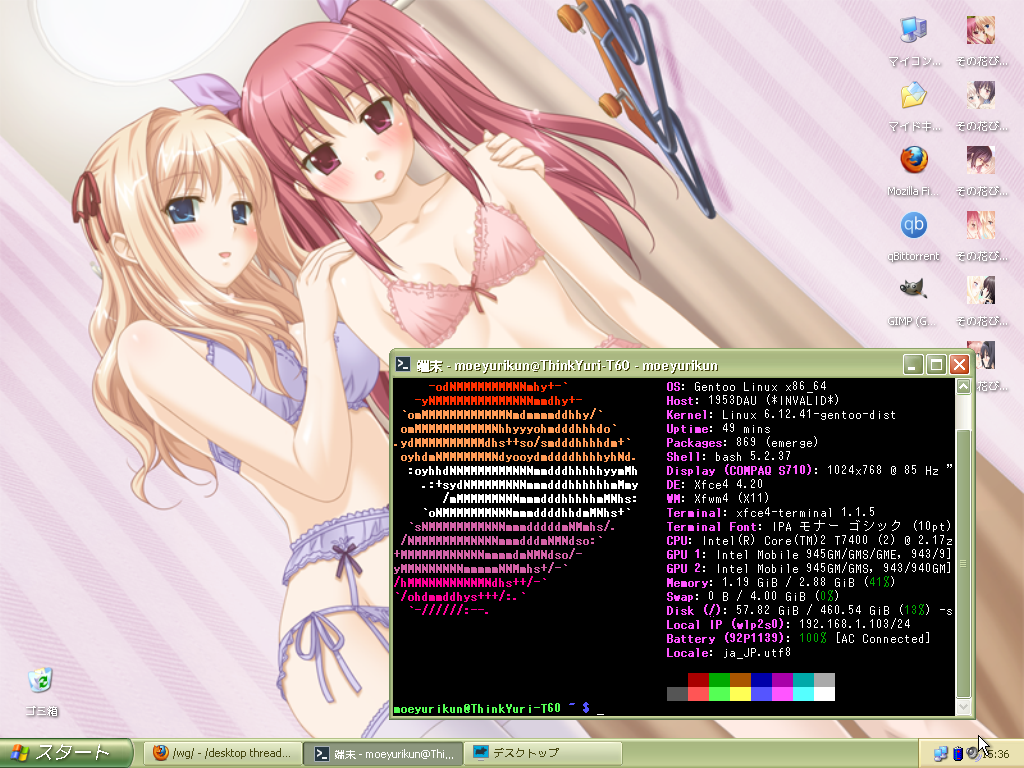
Task: Click the terminal title bar text
Action: [567, 365]
